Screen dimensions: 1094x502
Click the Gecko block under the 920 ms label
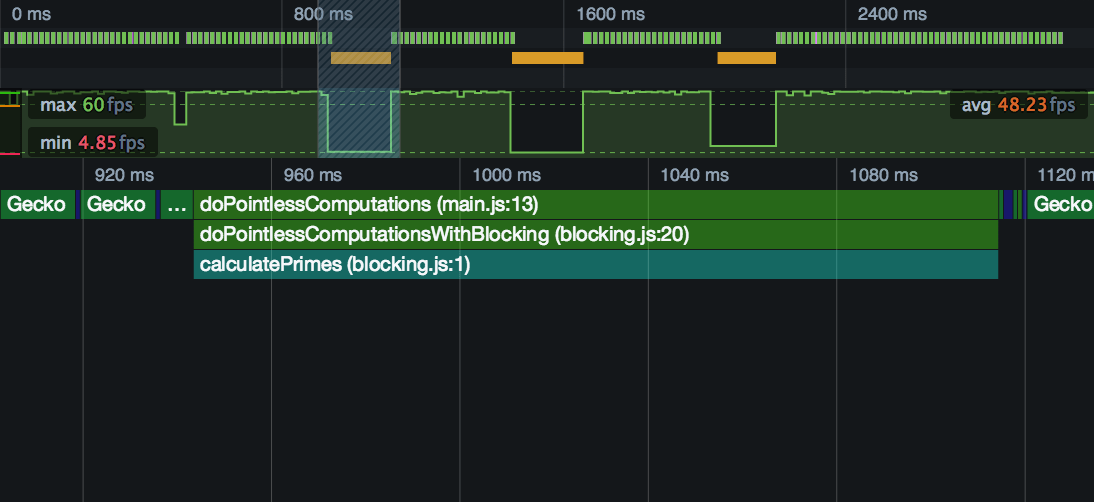(118, 205)
